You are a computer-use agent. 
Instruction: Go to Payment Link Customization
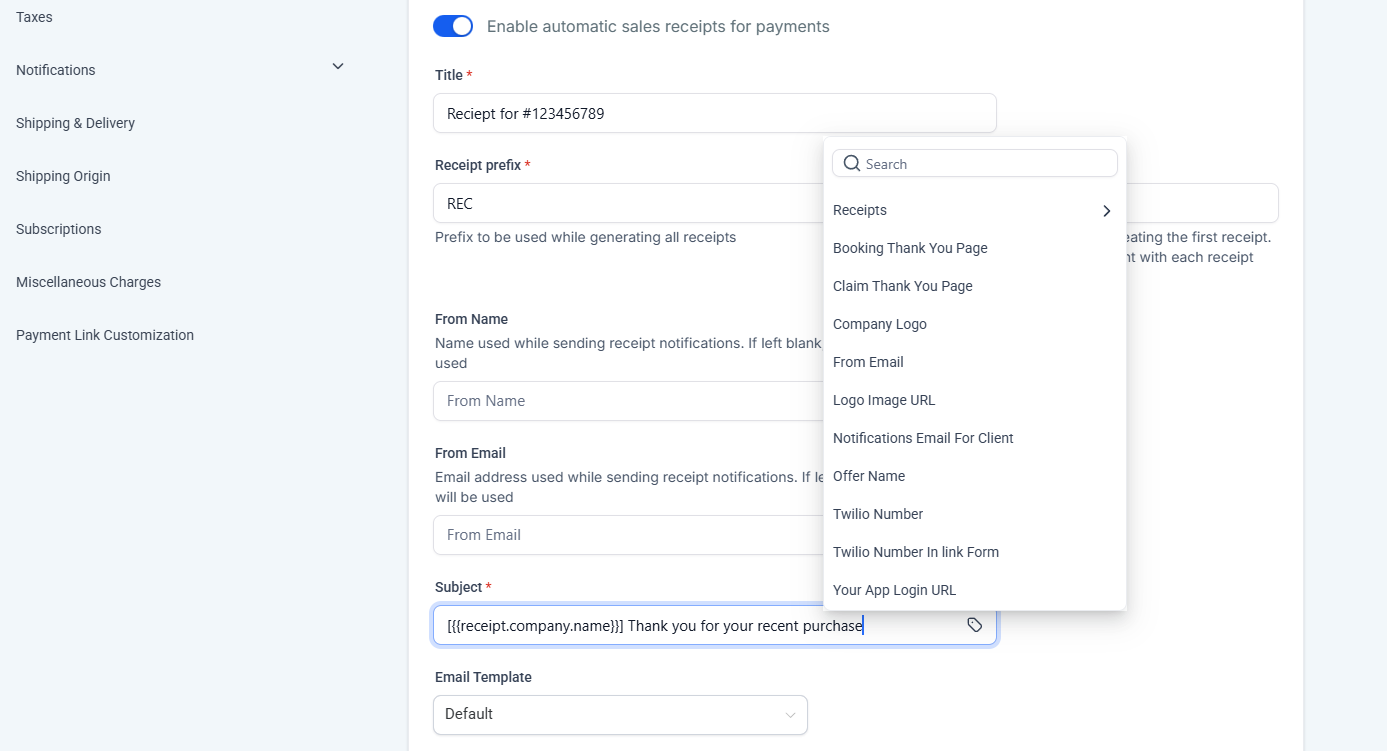pos(105,335)
